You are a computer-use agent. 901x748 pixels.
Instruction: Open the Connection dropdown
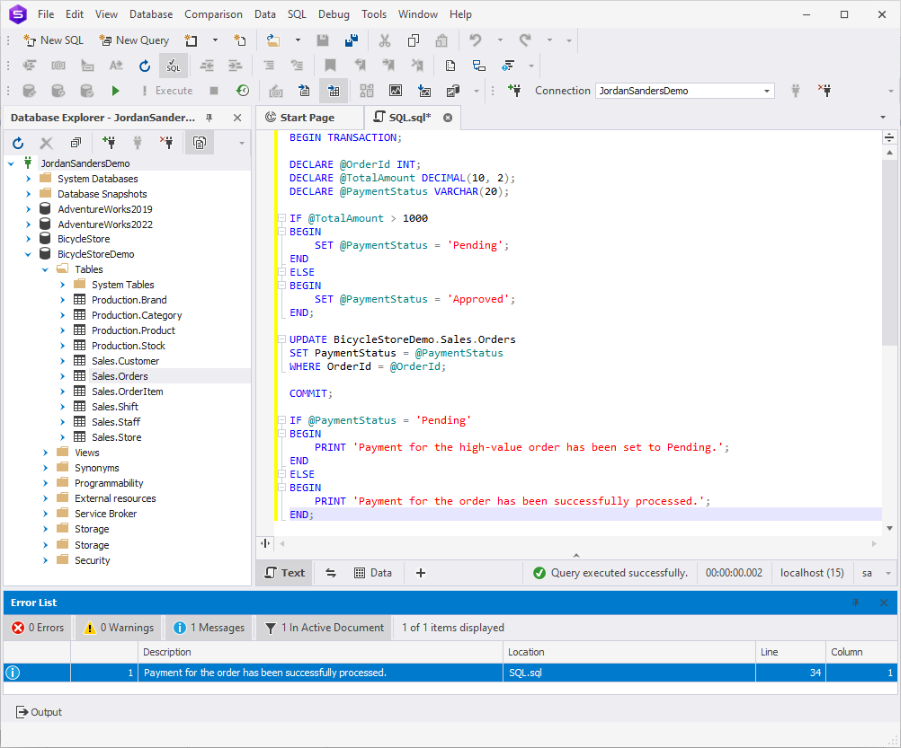pos(767,91)
